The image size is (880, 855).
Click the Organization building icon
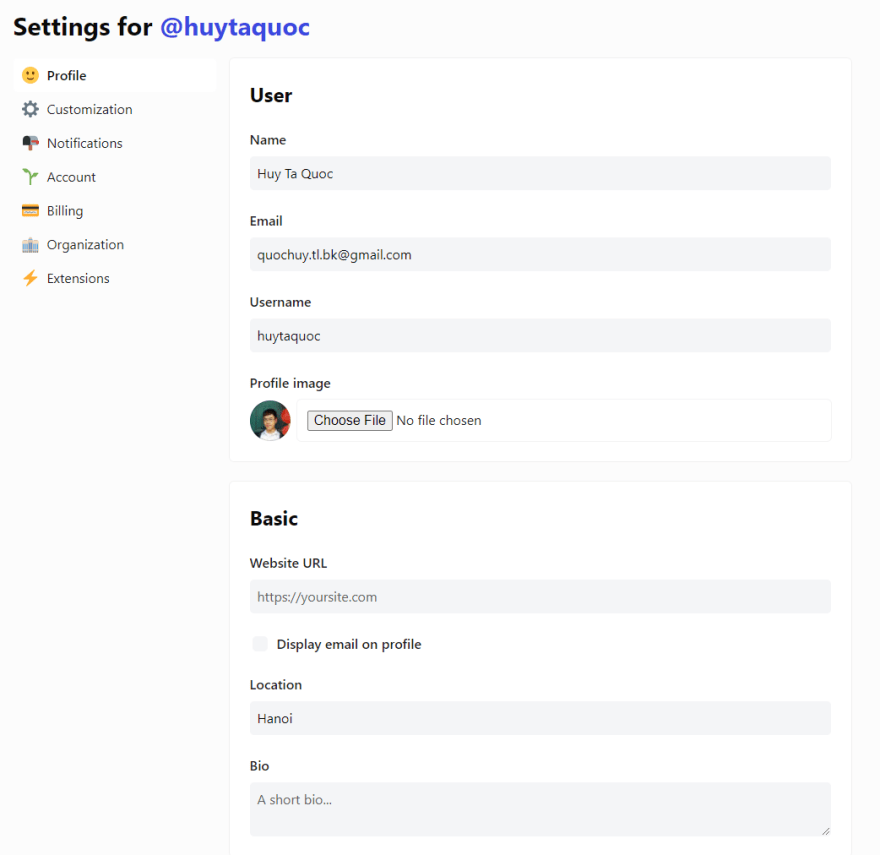pos(30,245)
